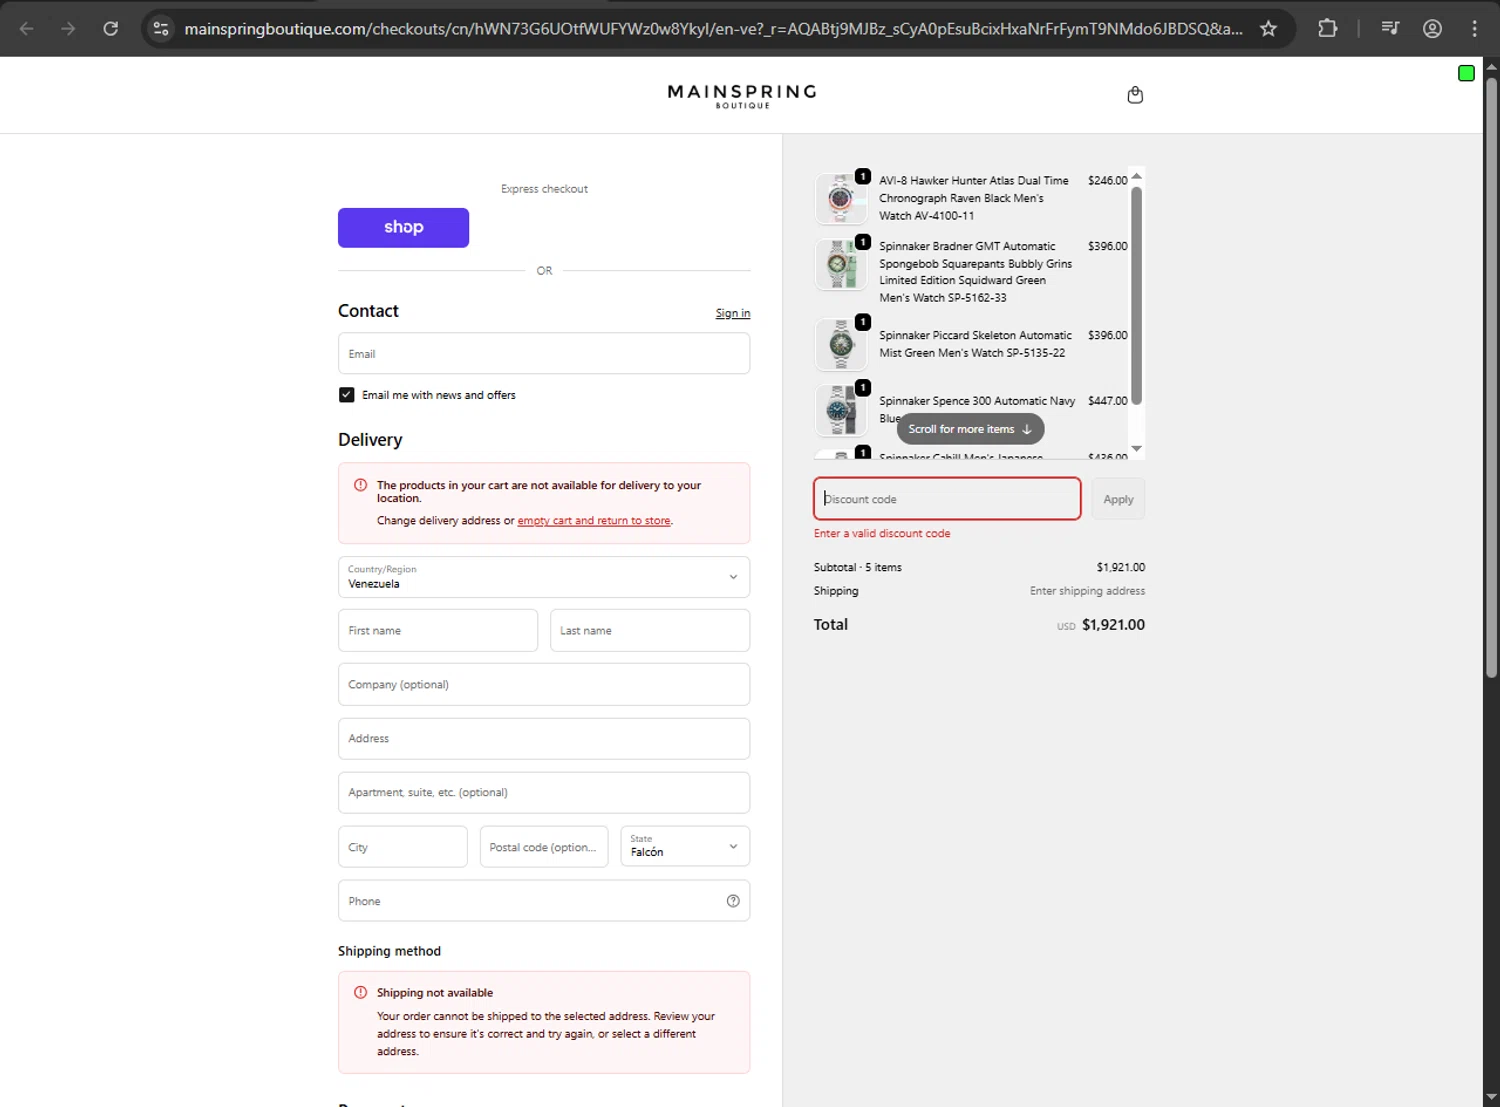Focus the Address field
Image resolution: width=1500 pixels, height=1107 pixels.
pyautogui.click(x=544, y=739)
